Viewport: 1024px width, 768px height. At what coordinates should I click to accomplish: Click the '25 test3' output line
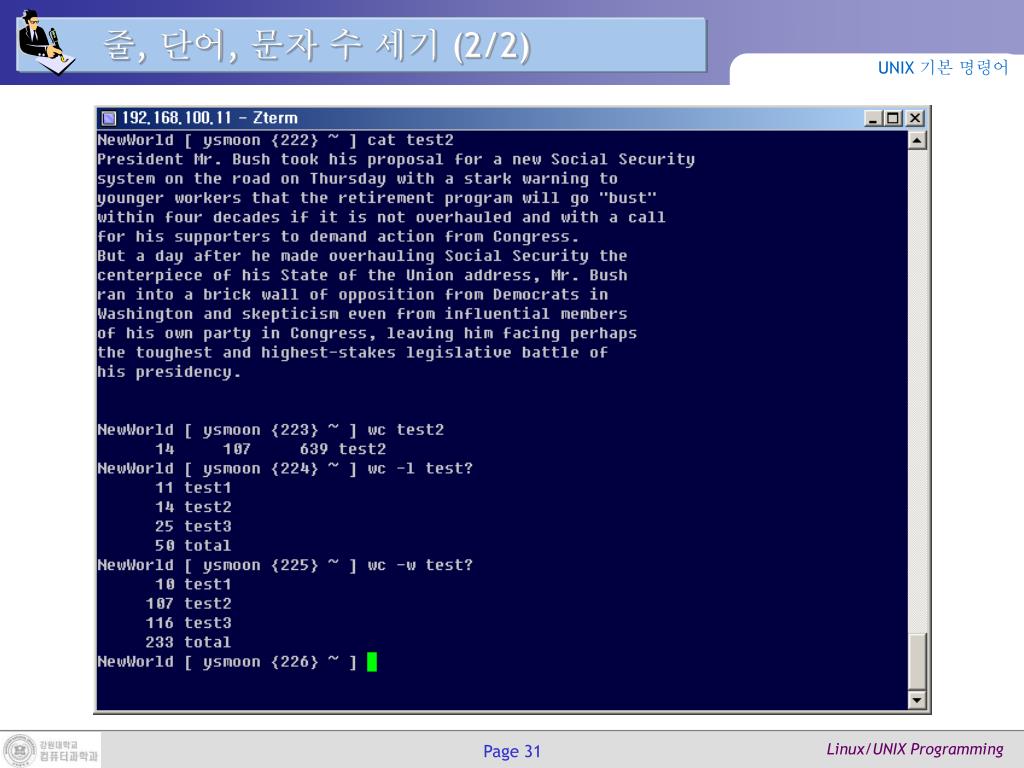point(193,526)
